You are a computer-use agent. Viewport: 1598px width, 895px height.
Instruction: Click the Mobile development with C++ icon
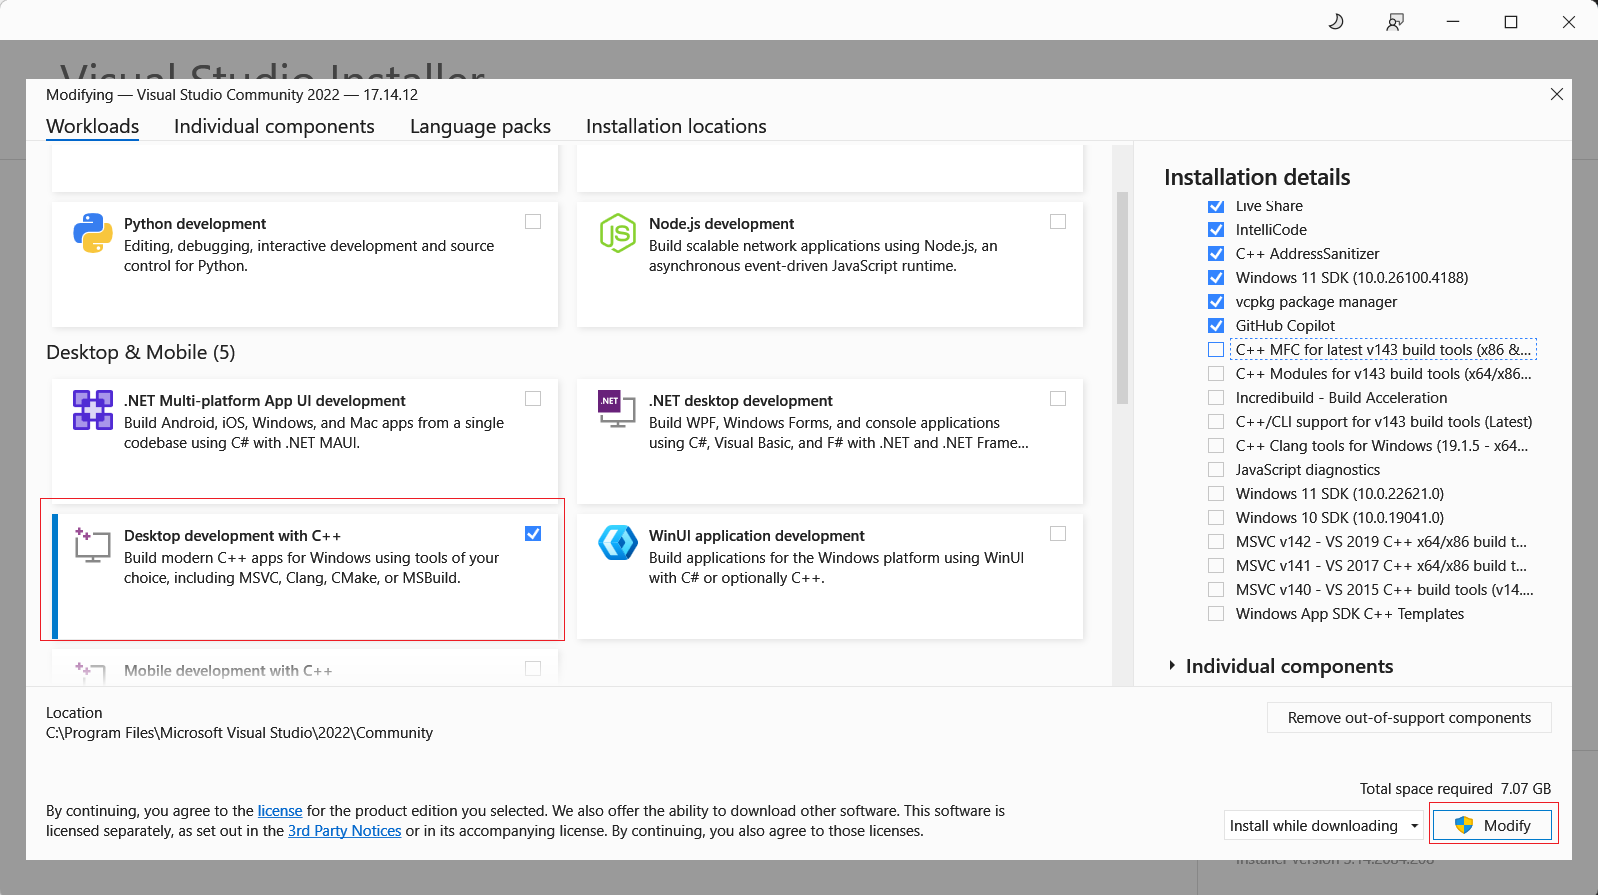click(92, 671)
